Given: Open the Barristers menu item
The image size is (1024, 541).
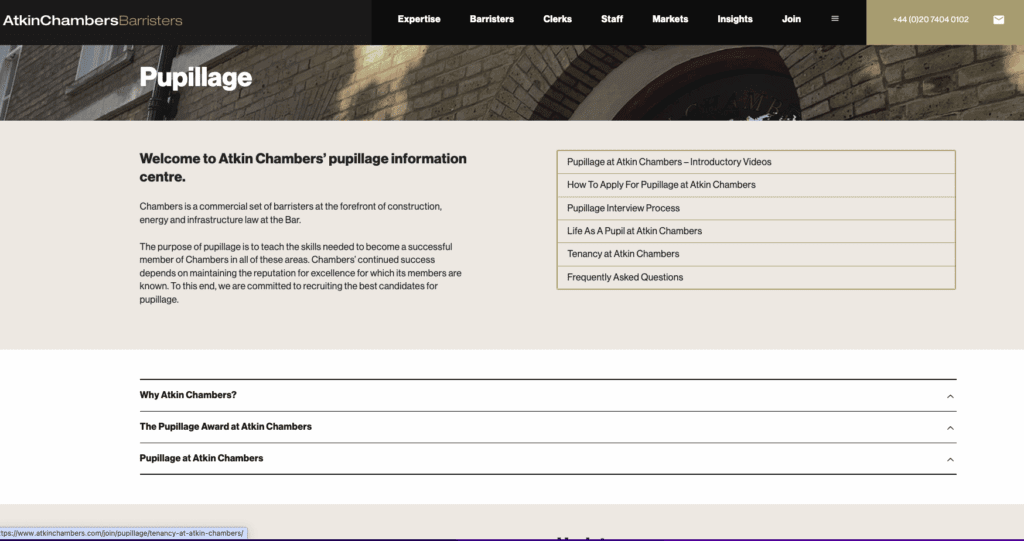Looking at the screenshot, I should coord(491,19).
